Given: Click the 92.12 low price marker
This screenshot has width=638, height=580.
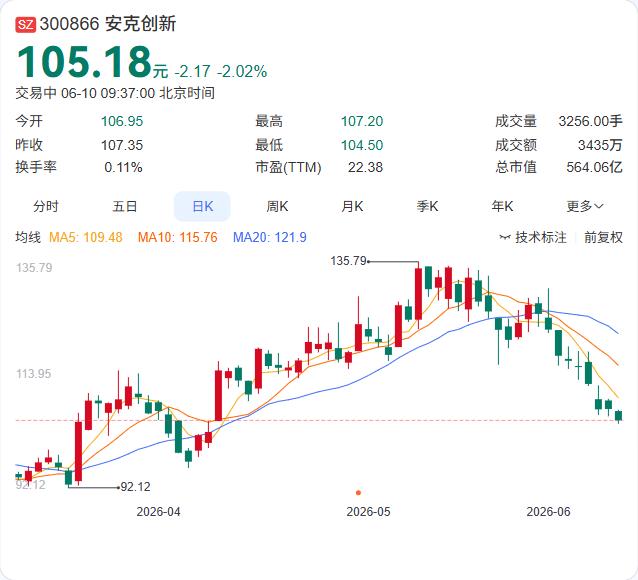Looking at the screenshot, I should [x=135, y=486].
